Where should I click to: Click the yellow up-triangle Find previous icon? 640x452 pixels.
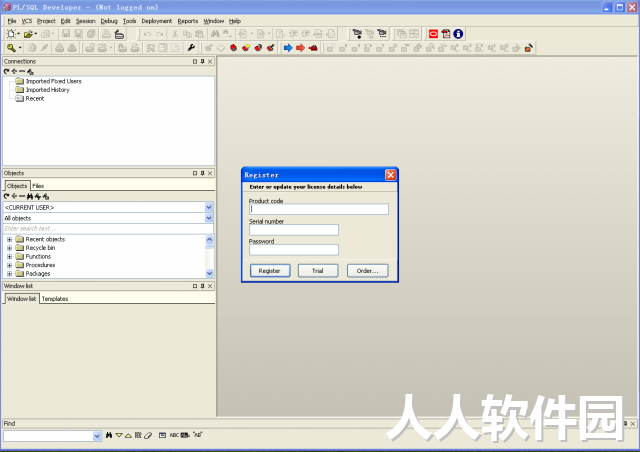coord(128,435)
